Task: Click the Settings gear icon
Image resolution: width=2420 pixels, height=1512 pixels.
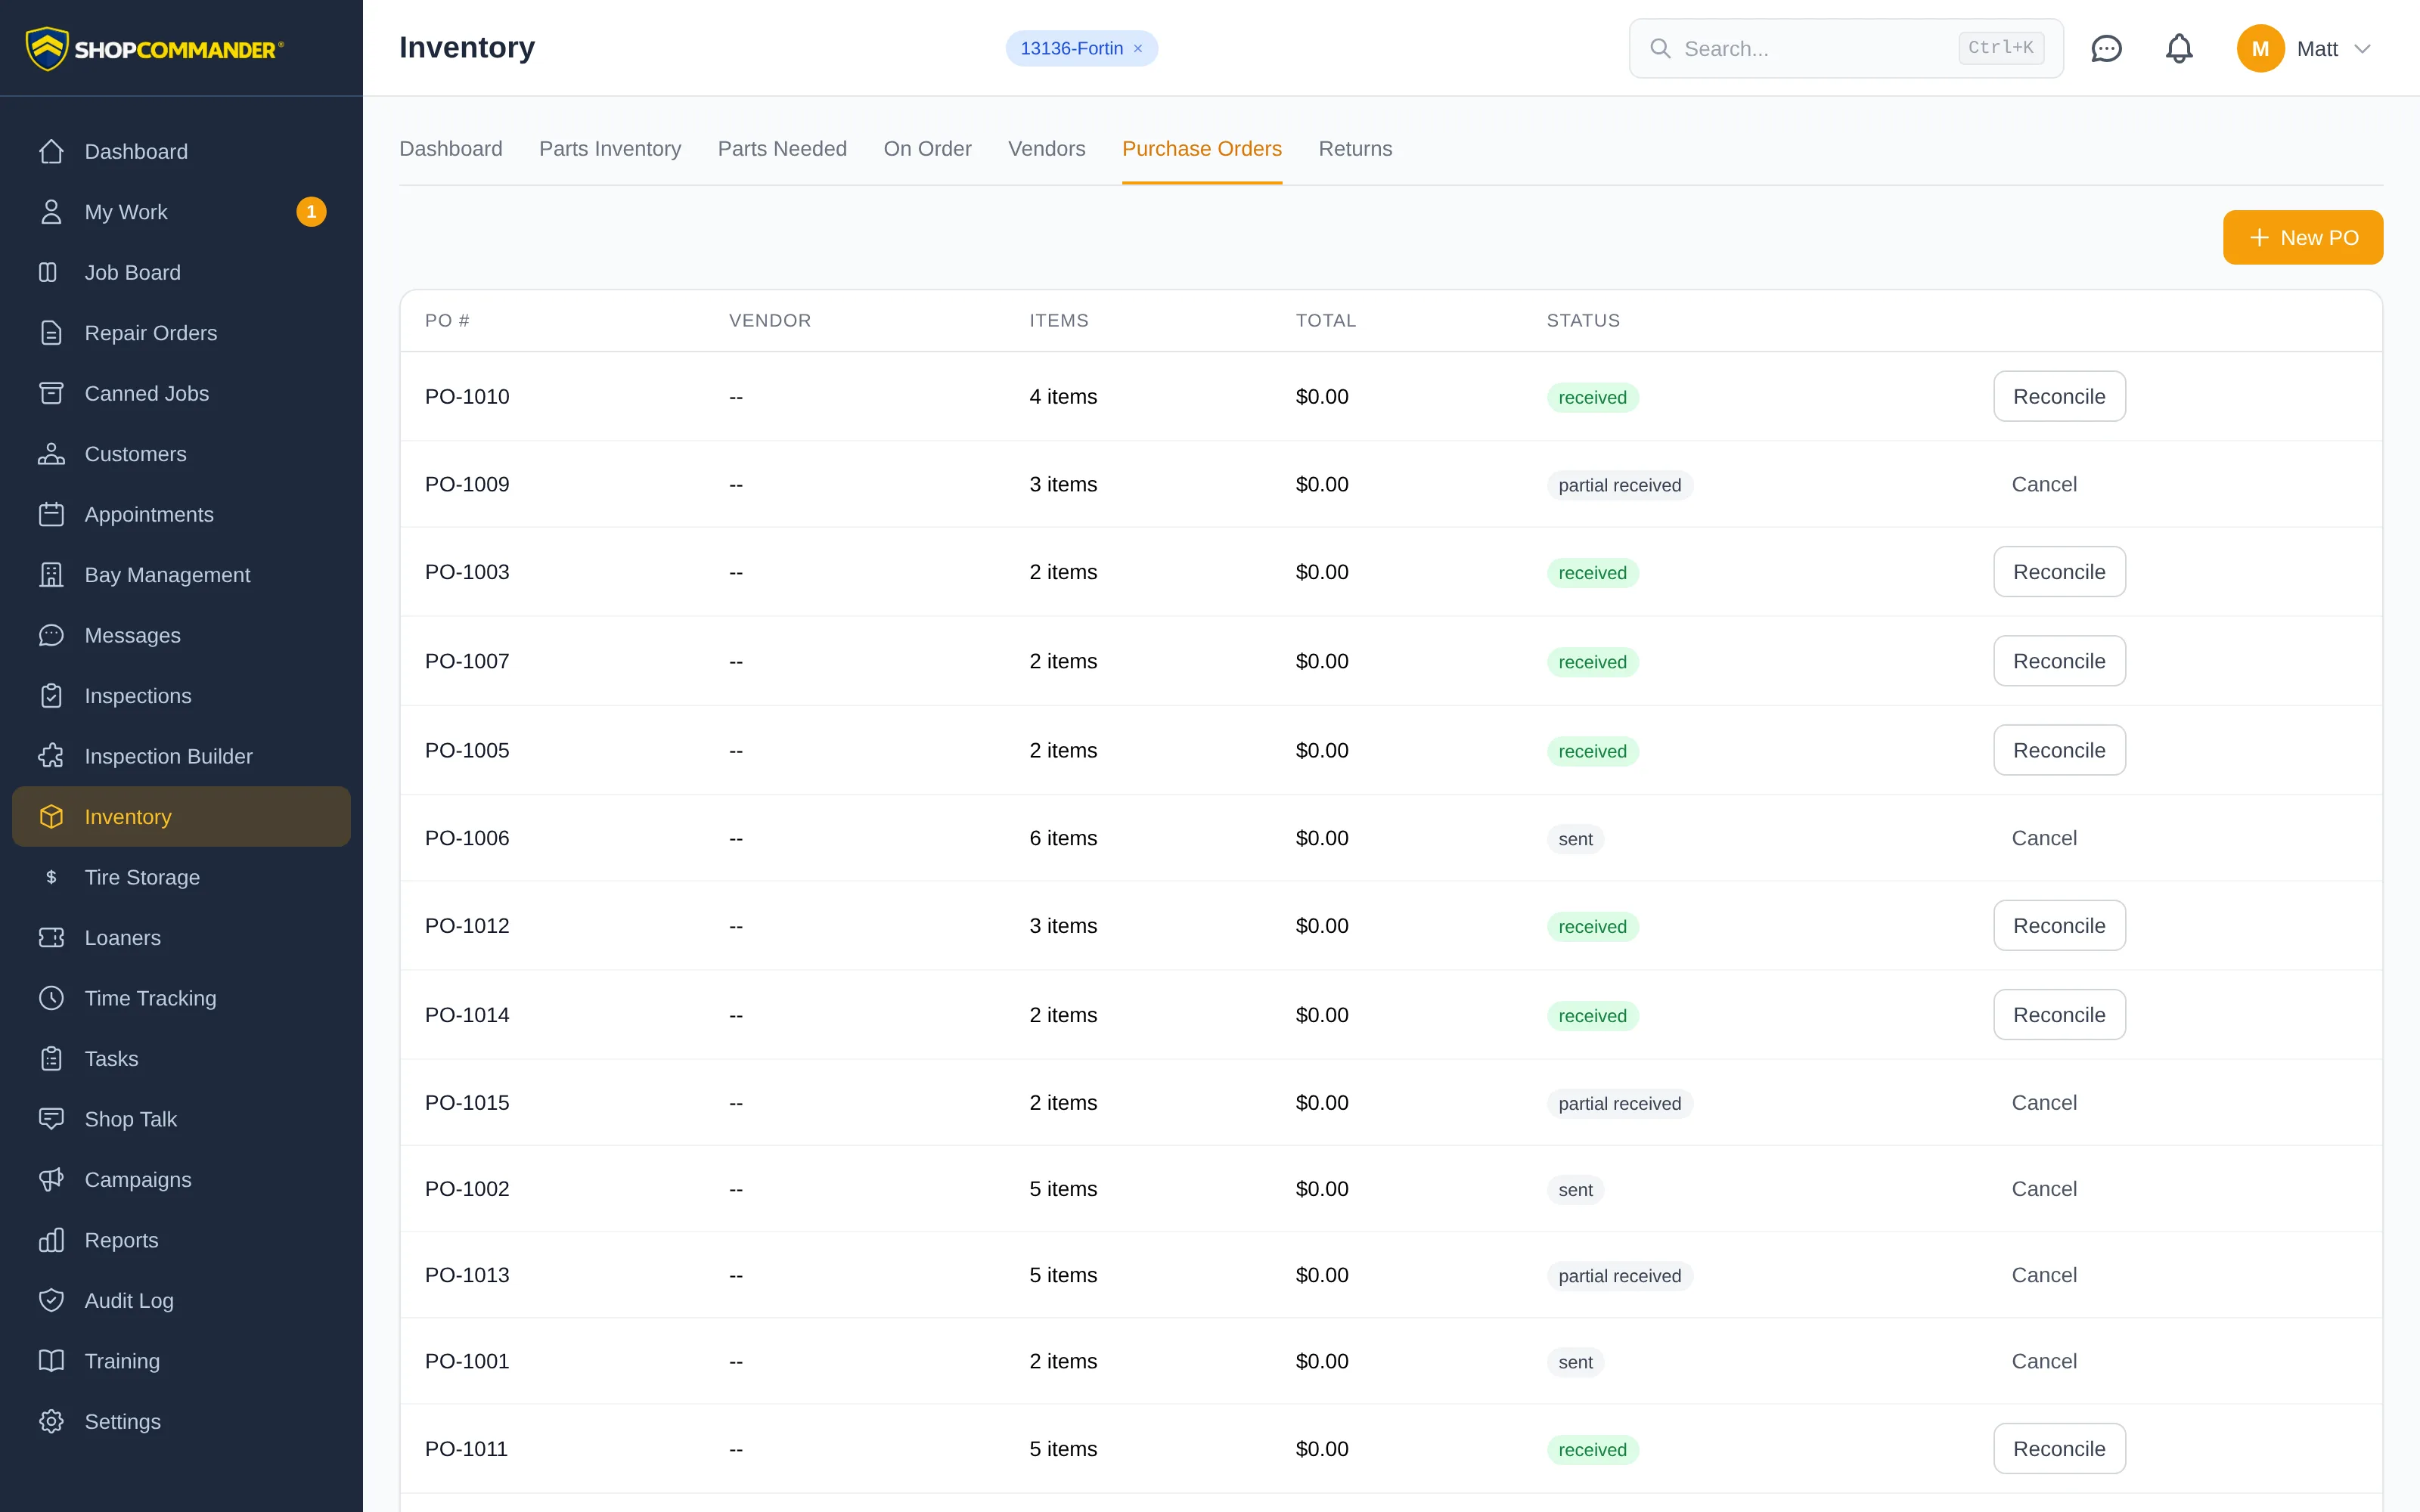Action: 51,1422
